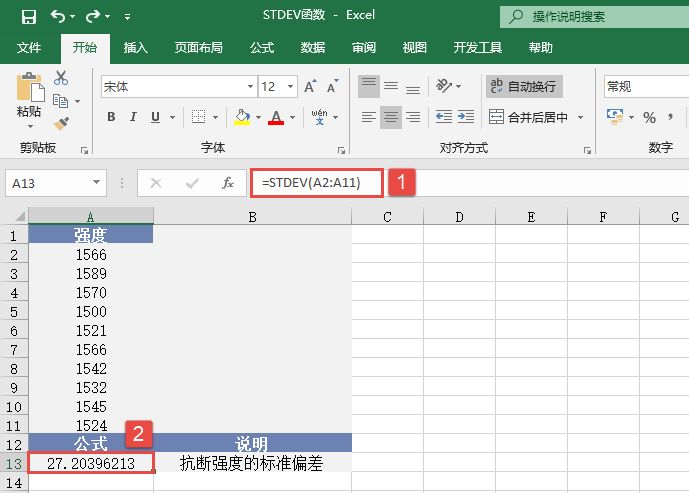This screenshot has height=493, width=689.
Task: Select the Format Painter brush
Action: [61, 123]
